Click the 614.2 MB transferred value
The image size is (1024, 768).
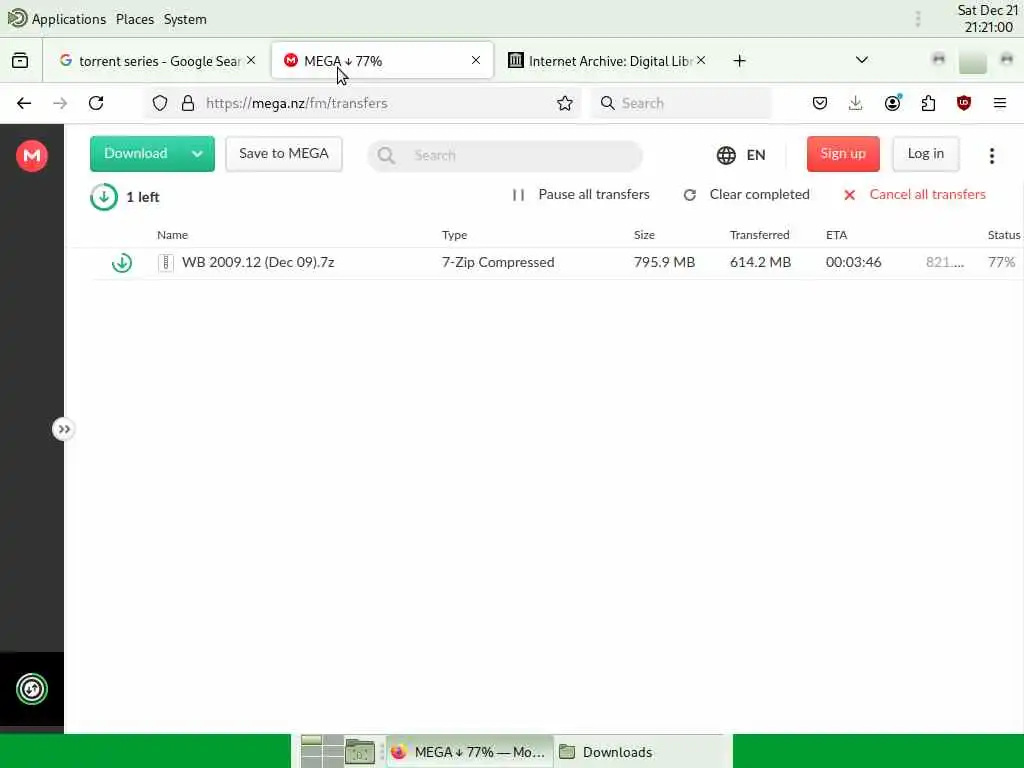(760, 263)
